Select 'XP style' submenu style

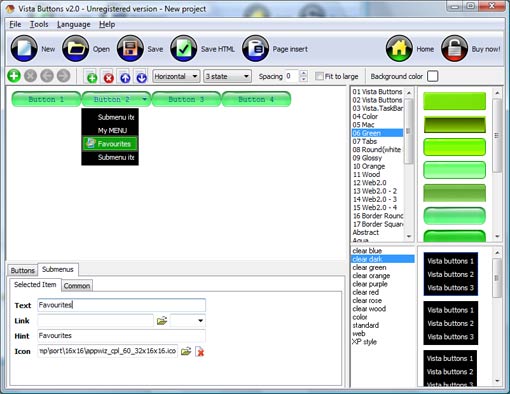[x=383, y=342]
